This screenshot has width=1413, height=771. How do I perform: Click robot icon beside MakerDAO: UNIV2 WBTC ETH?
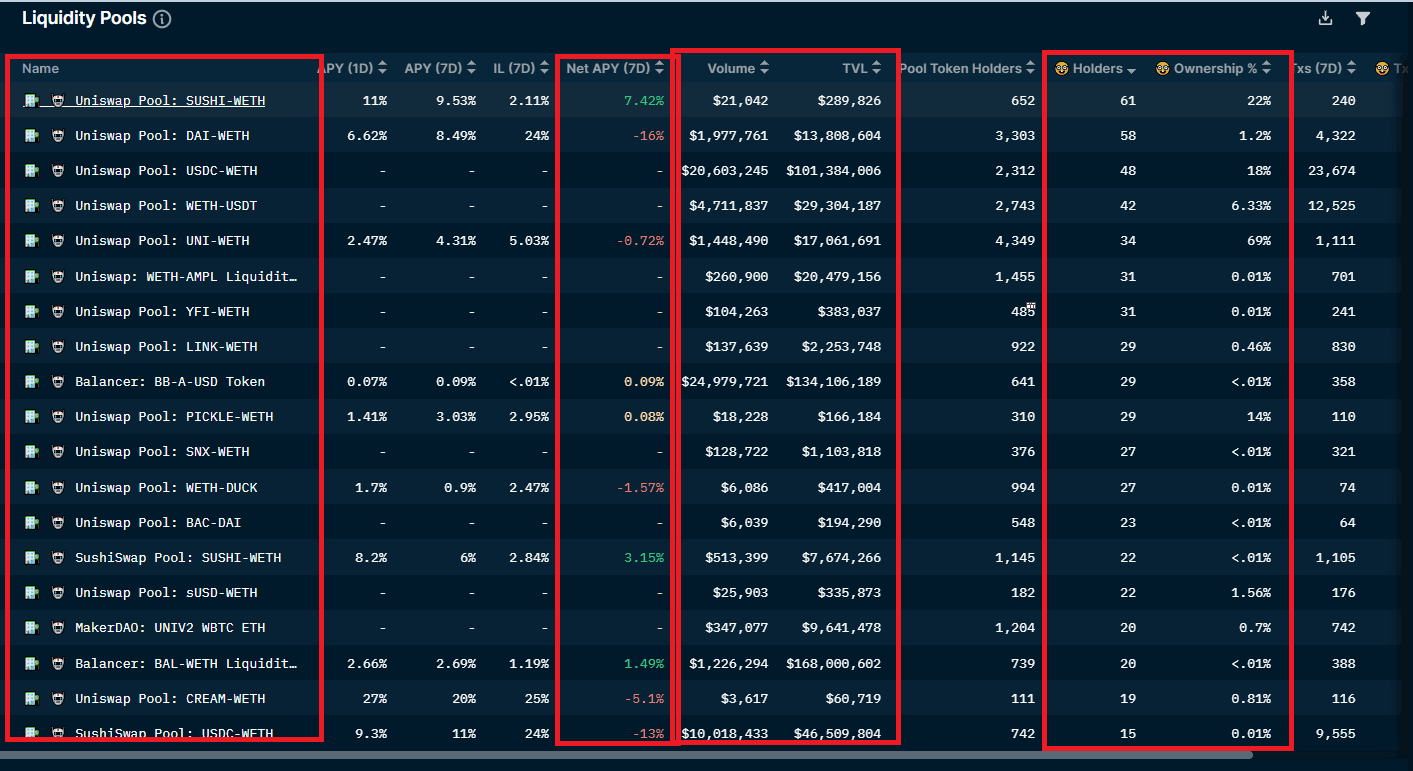(x=57, y=628)
